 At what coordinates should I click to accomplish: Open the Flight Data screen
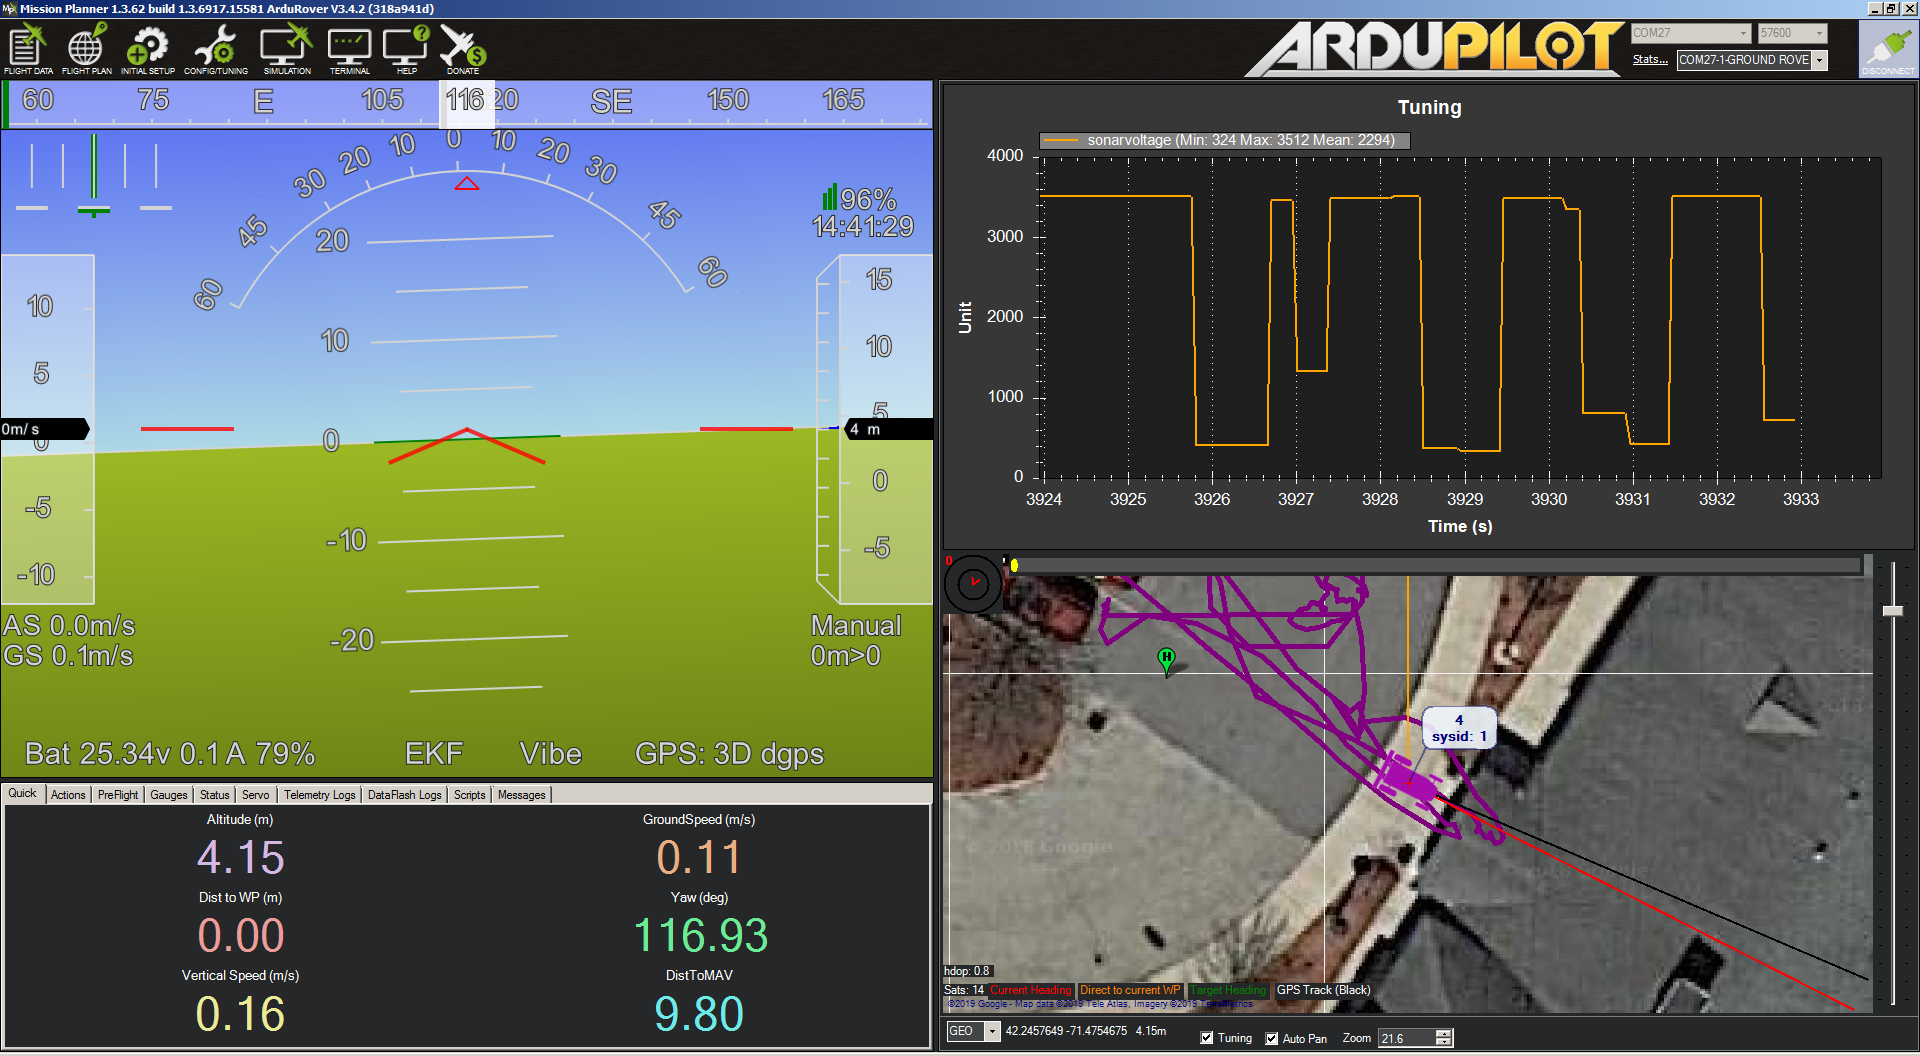click(x=28, y=50)
